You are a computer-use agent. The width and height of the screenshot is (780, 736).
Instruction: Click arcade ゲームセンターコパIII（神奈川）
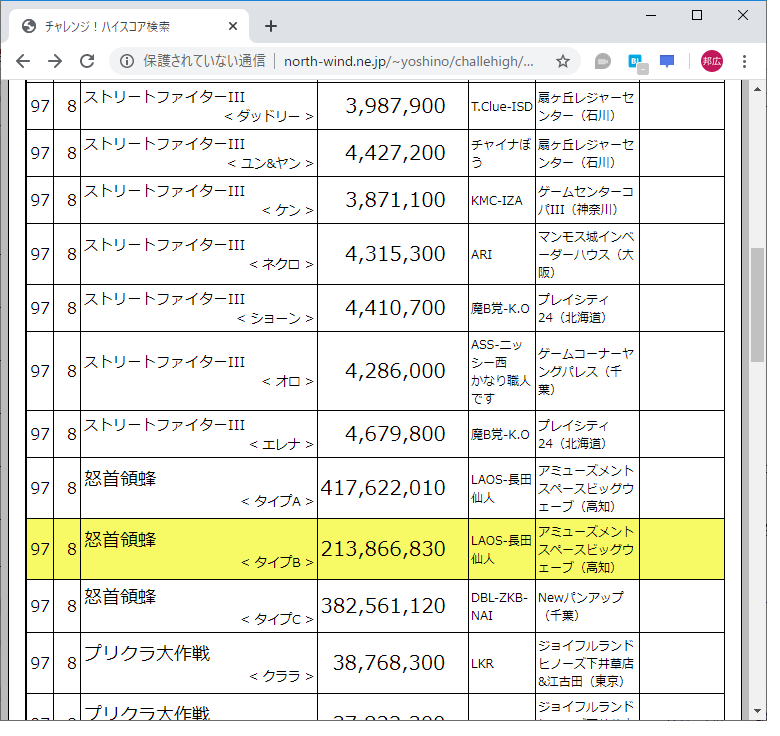585,200
